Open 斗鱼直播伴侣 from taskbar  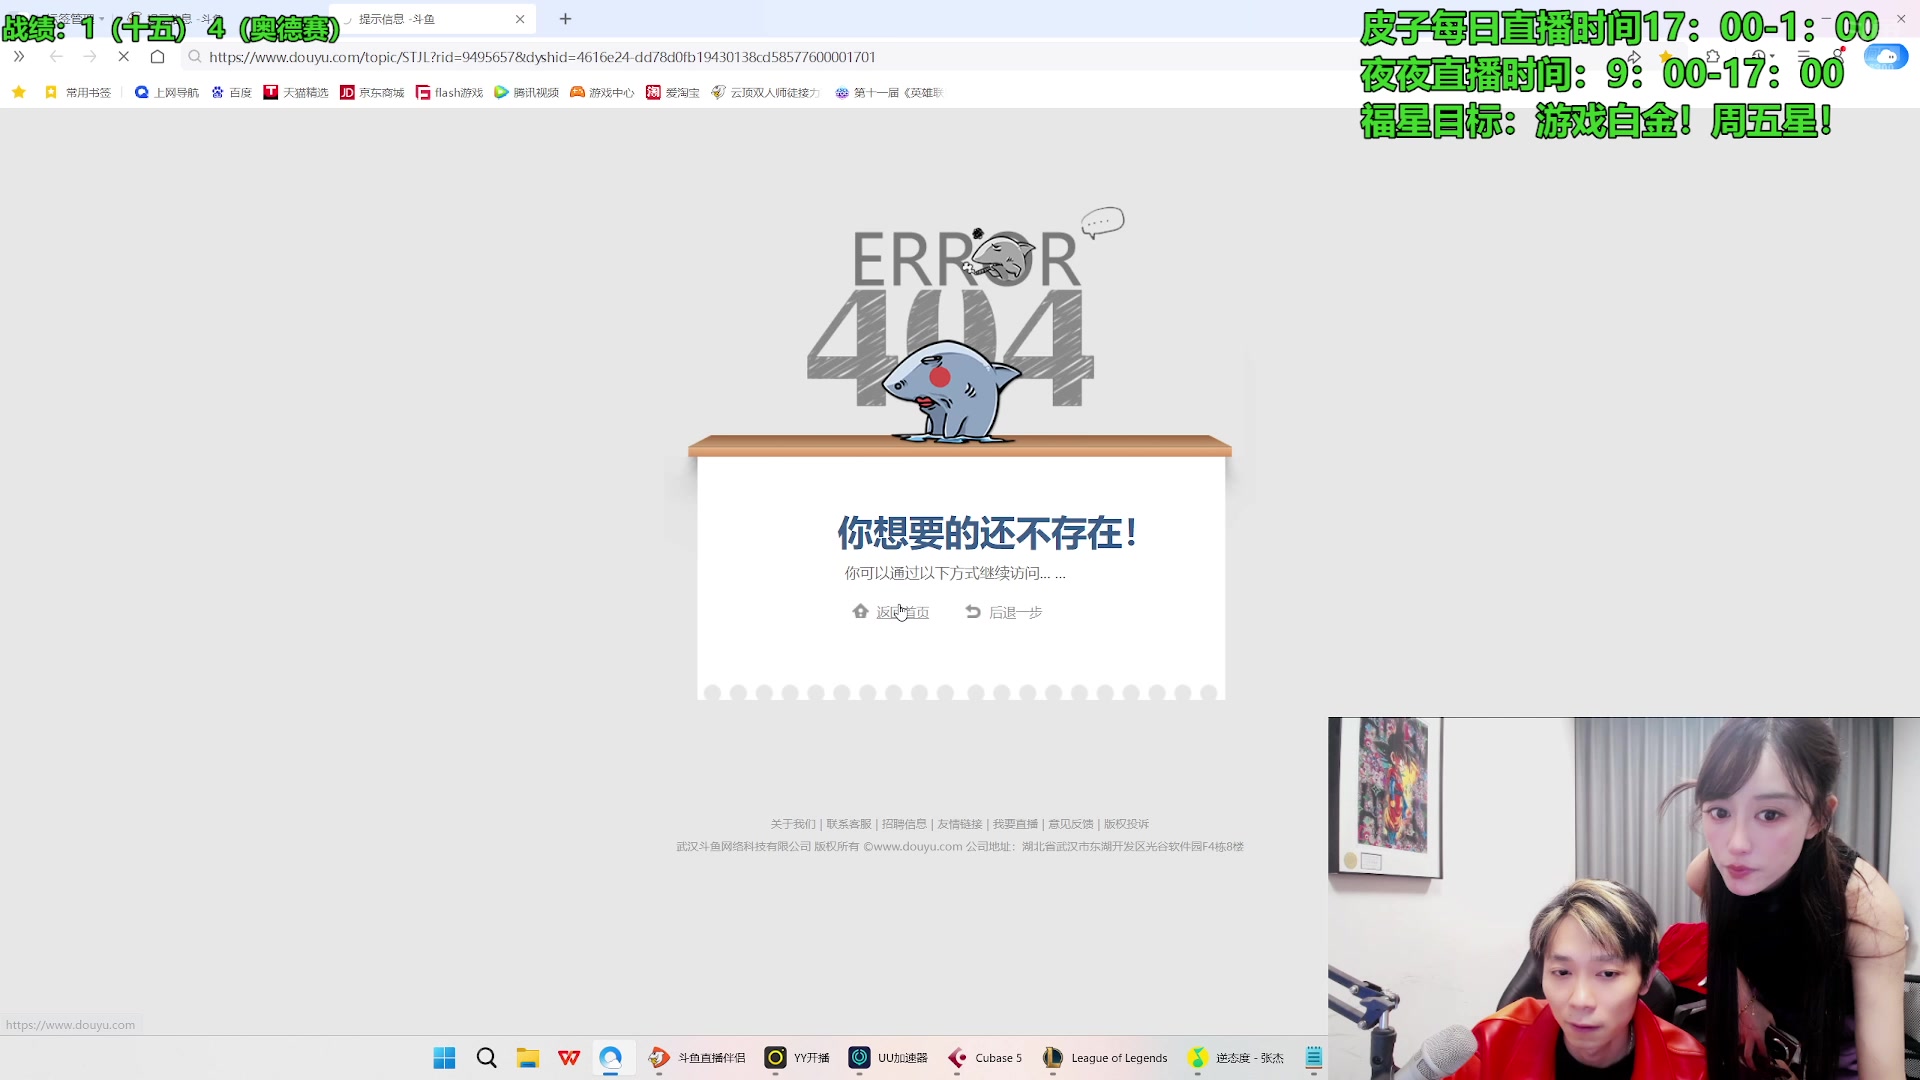click(x=697, y=1058)
